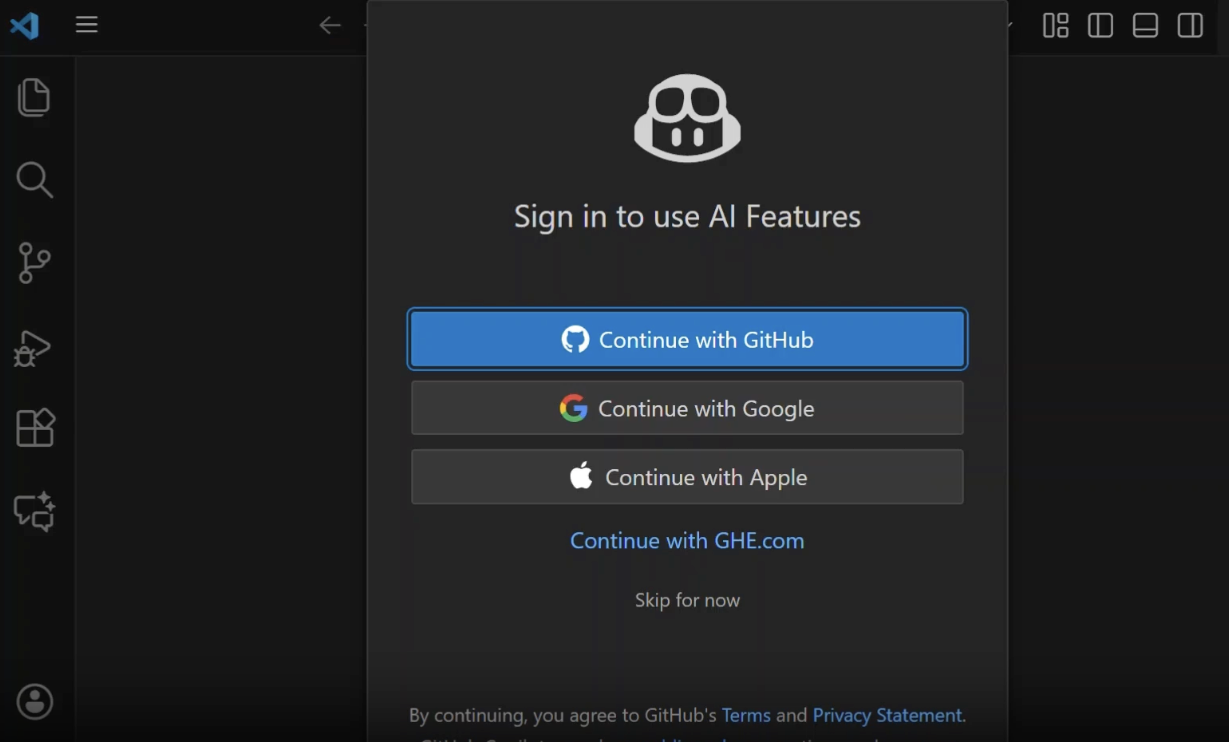The height and width of the screenshot is (742, 1229).
Task: Open the Extensions view
Action: click(x=35, y=427)
